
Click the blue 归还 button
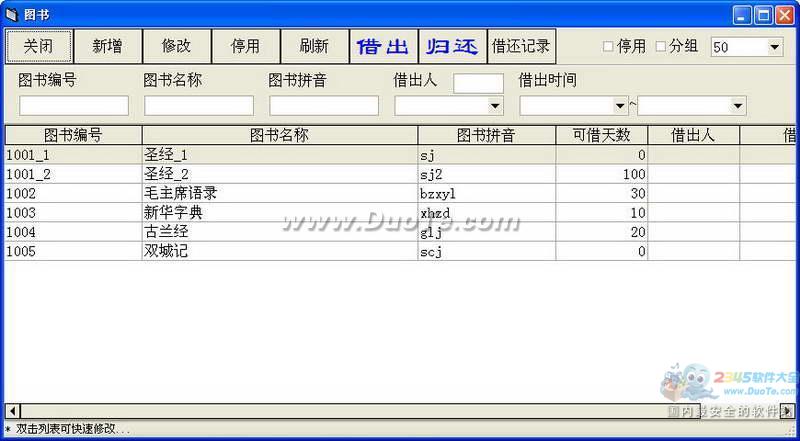[x=452, y=46]
